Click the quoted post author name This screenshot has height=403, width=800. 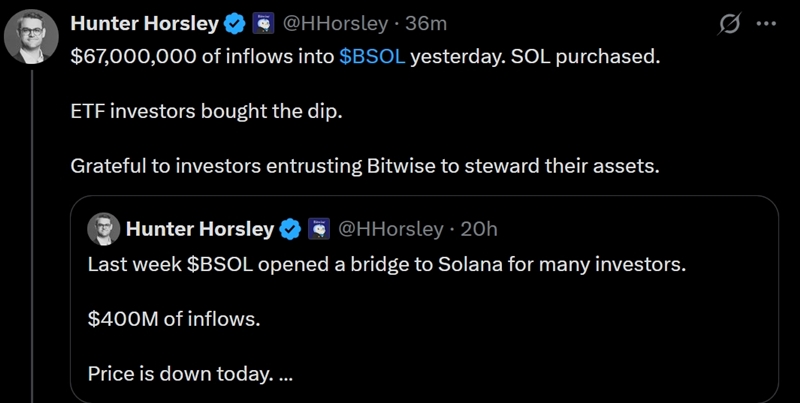tap(200, 229)
